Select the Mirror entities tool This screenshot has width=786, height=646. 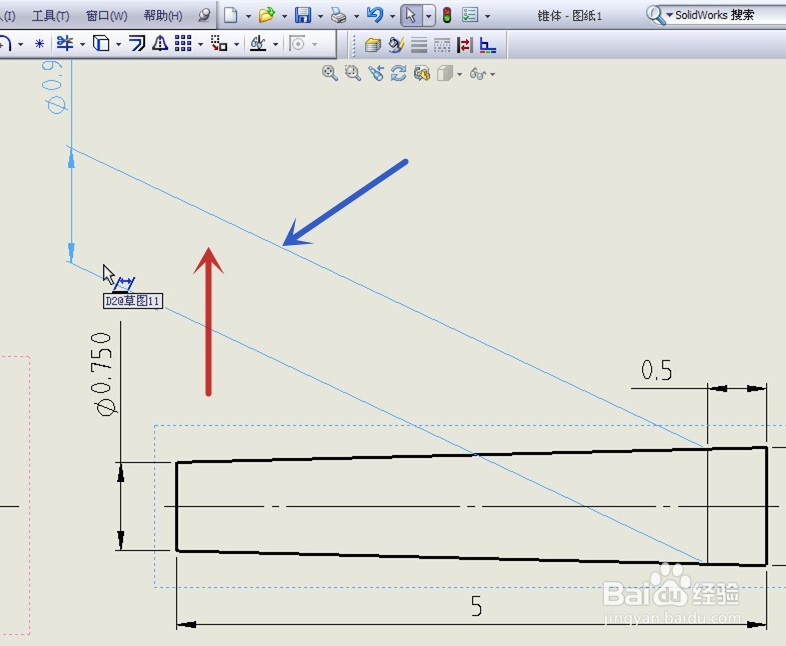pos(160,44)
